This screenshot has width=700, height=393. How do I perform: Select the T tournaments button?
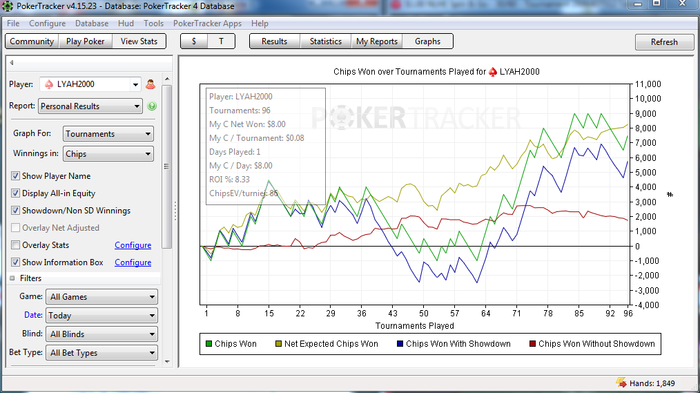[221, 42]
